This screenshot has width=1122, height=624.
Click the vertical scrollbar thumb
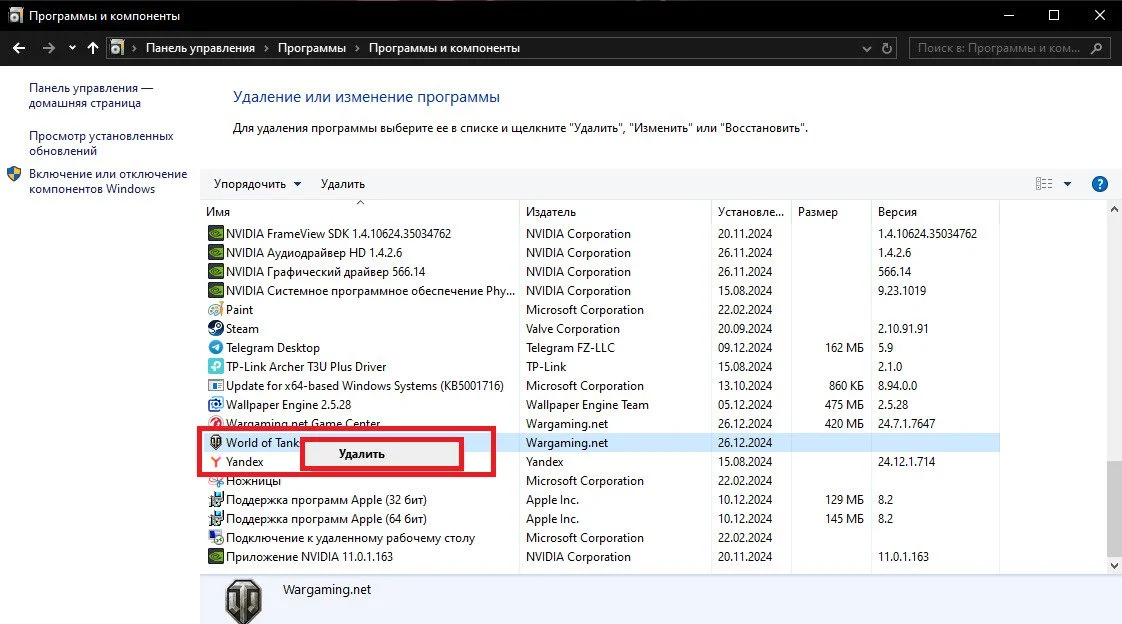[x=1113, y=508]
